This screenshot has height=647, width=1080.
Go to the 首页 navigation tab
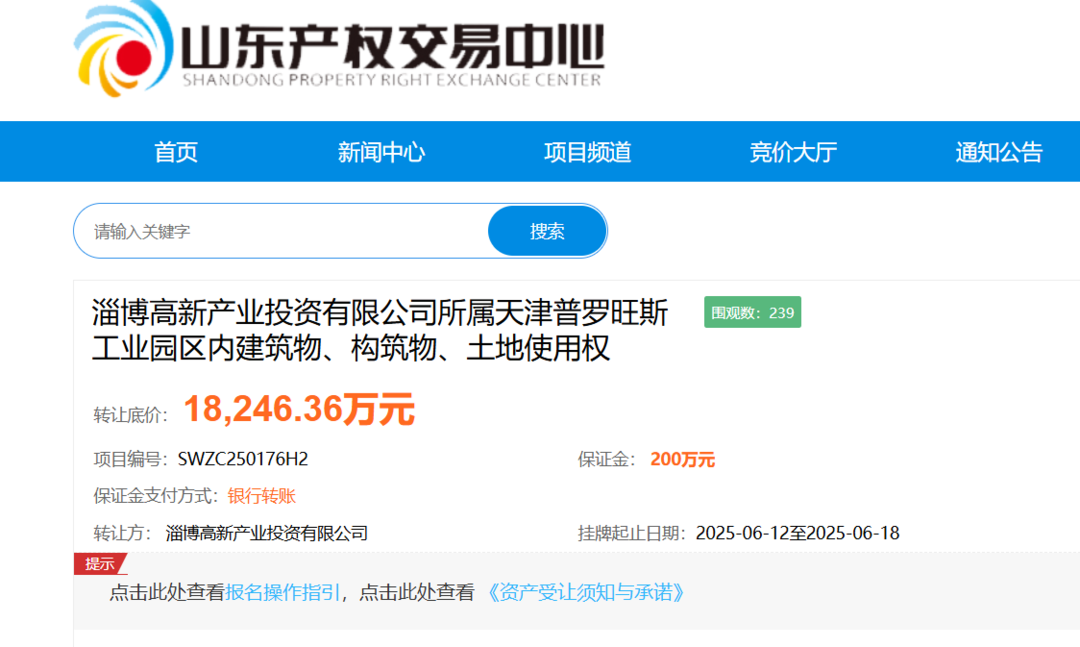click(x=176, y=152)
